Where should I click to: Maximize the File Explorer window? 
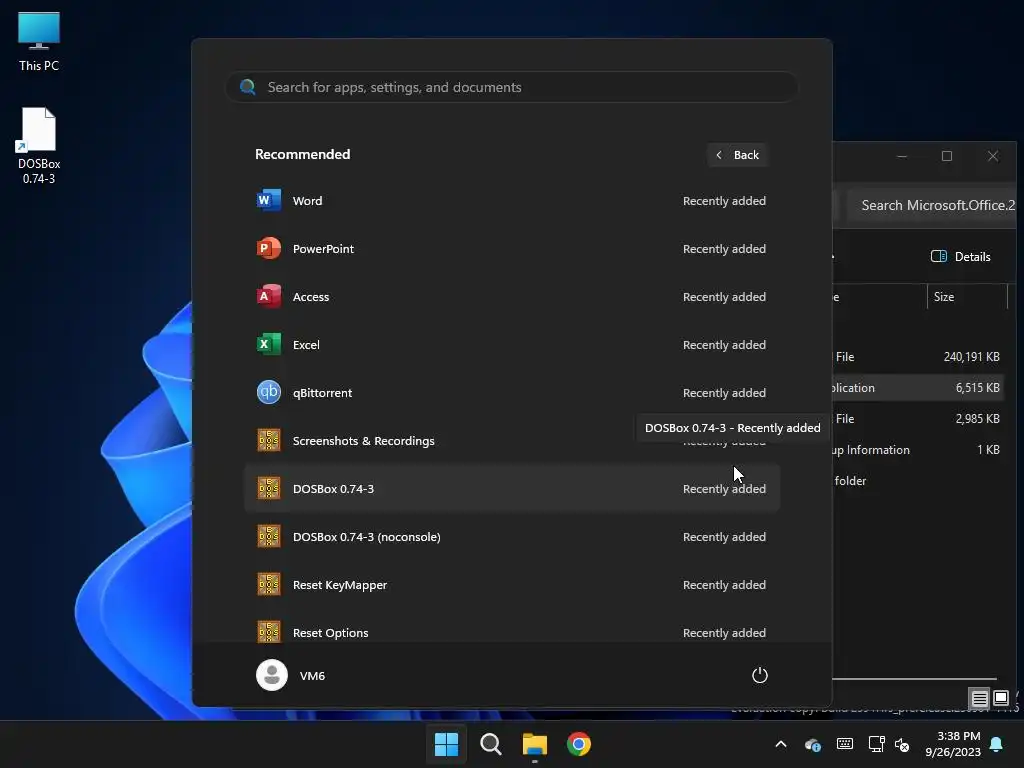click(x=947, y=156)
